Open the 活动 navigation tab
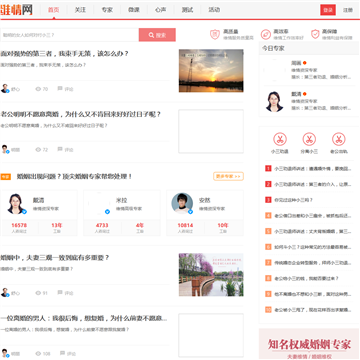Screen dimensions: 360x360 point(214,10)
